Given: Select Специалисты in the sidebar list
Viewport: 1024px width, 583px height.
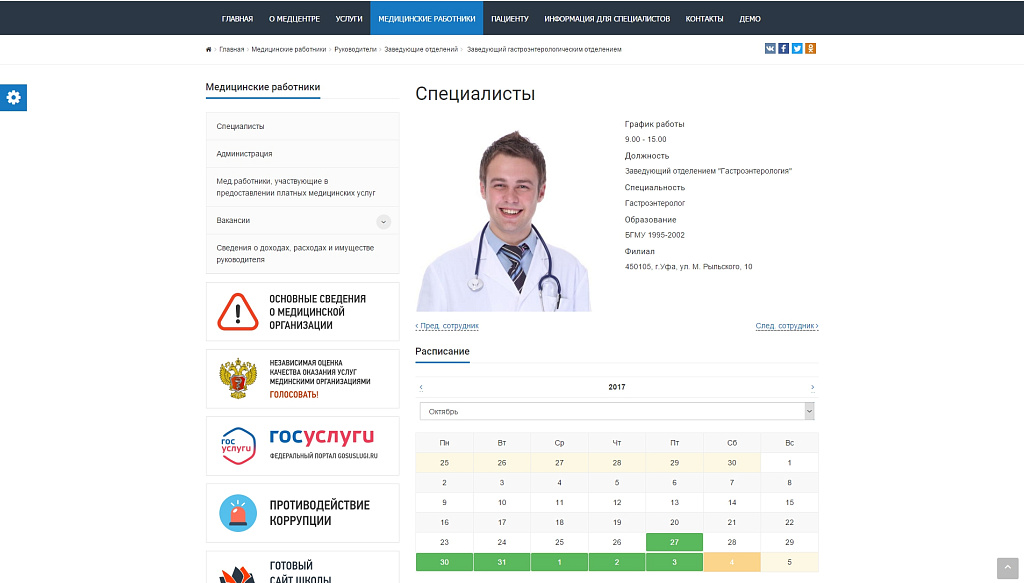Looking at the screenshot, I should [x=240, y=126].
